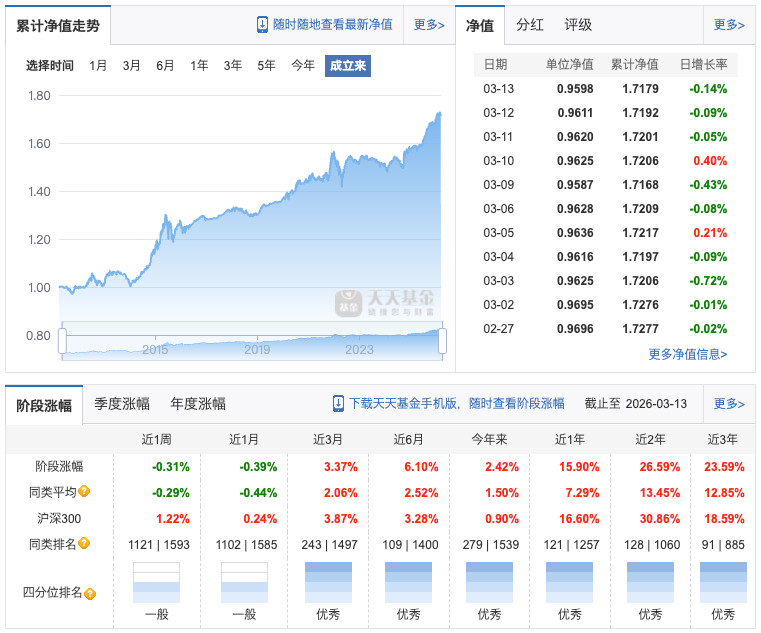
Task: Select the 成立来 time range
Action: (348, 66)
